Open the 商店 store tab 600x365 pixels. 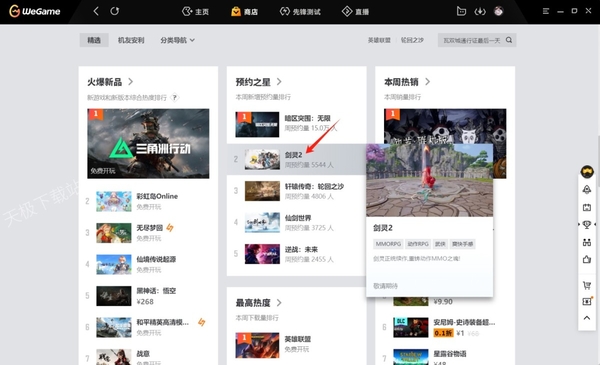pyautogui.click(x=244, y=11)
